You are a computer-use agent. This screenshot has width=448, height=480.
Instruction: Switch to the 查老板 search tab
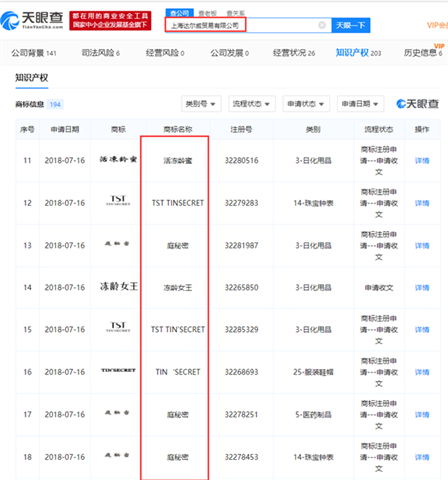tap(207, 13)
